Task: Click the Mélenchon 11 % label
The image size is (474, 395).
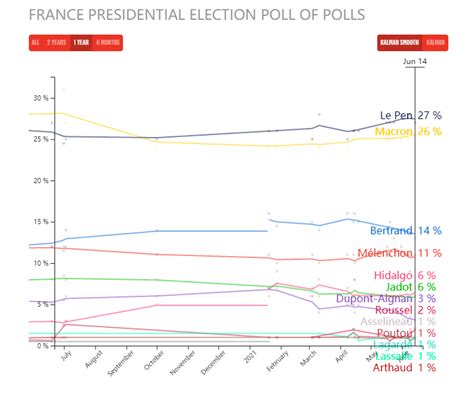Action: point(399,253)
